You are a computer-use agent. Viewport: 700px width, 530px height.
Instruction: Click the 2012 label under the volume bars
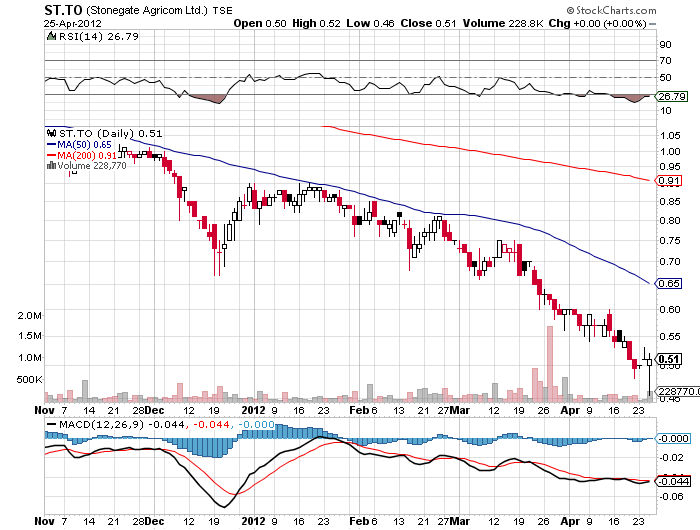[253, 410]
